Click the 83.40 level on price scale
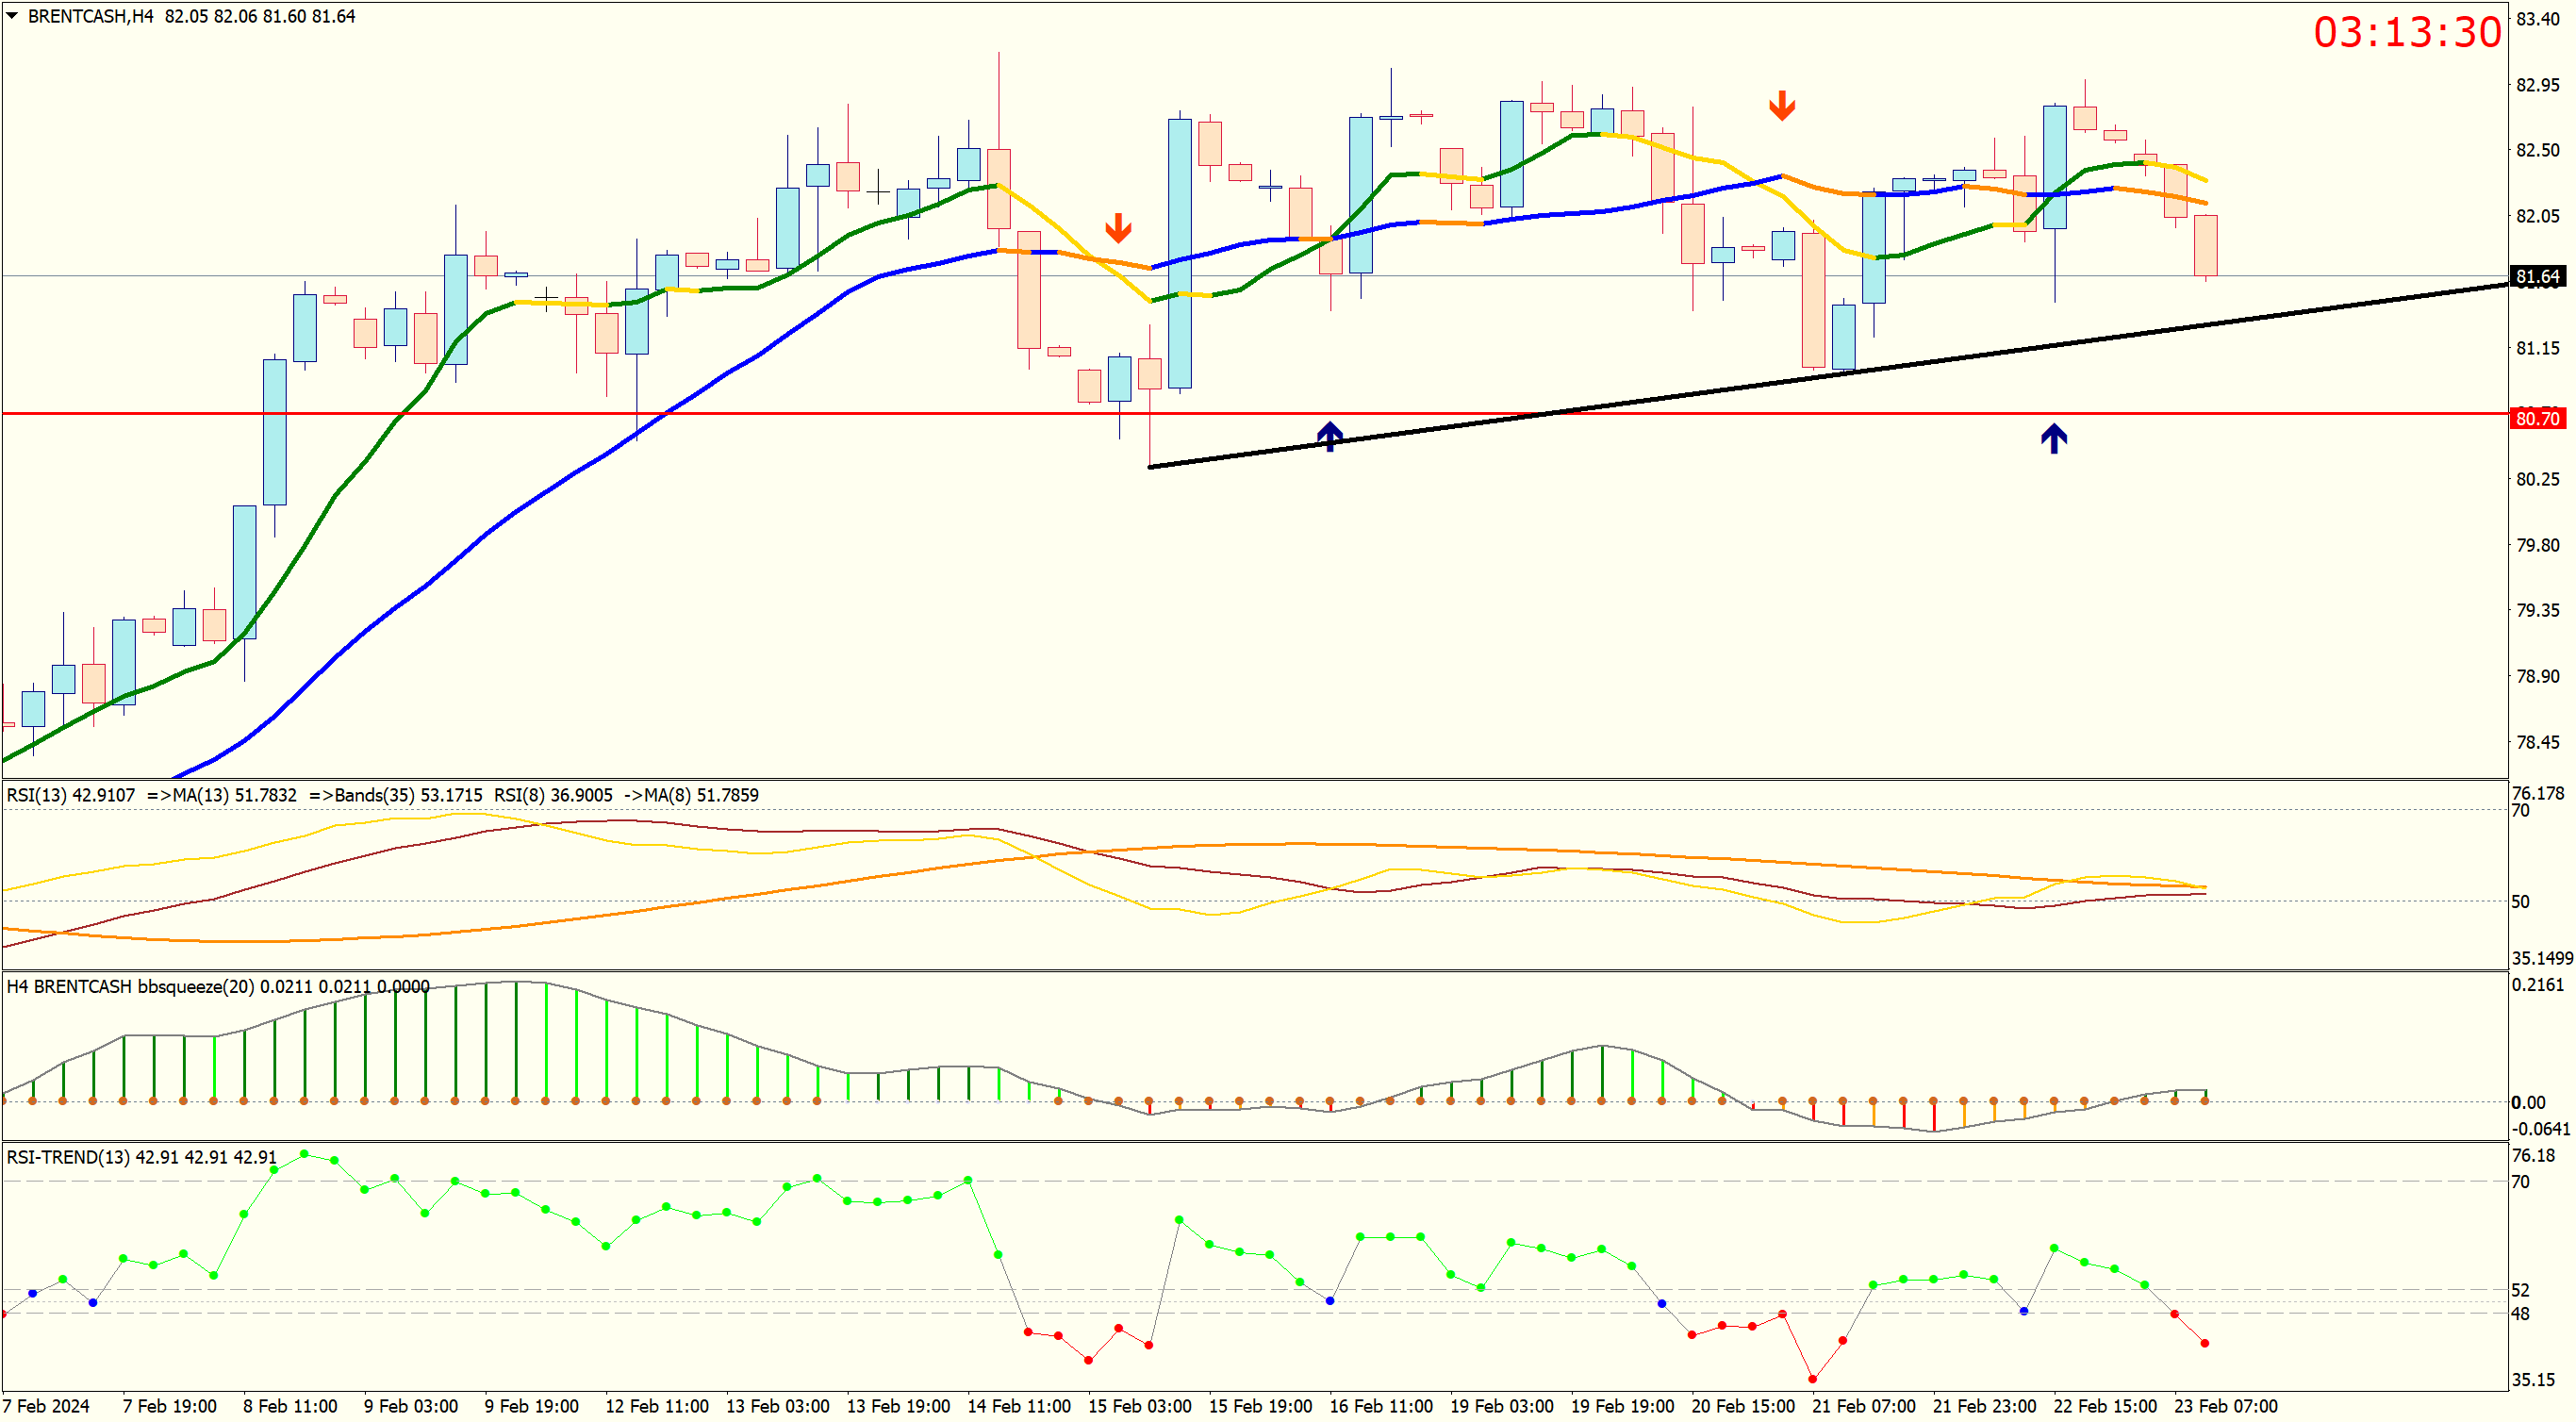This screenshot has width=2576, height=1422. click(x=2537, y=19)
